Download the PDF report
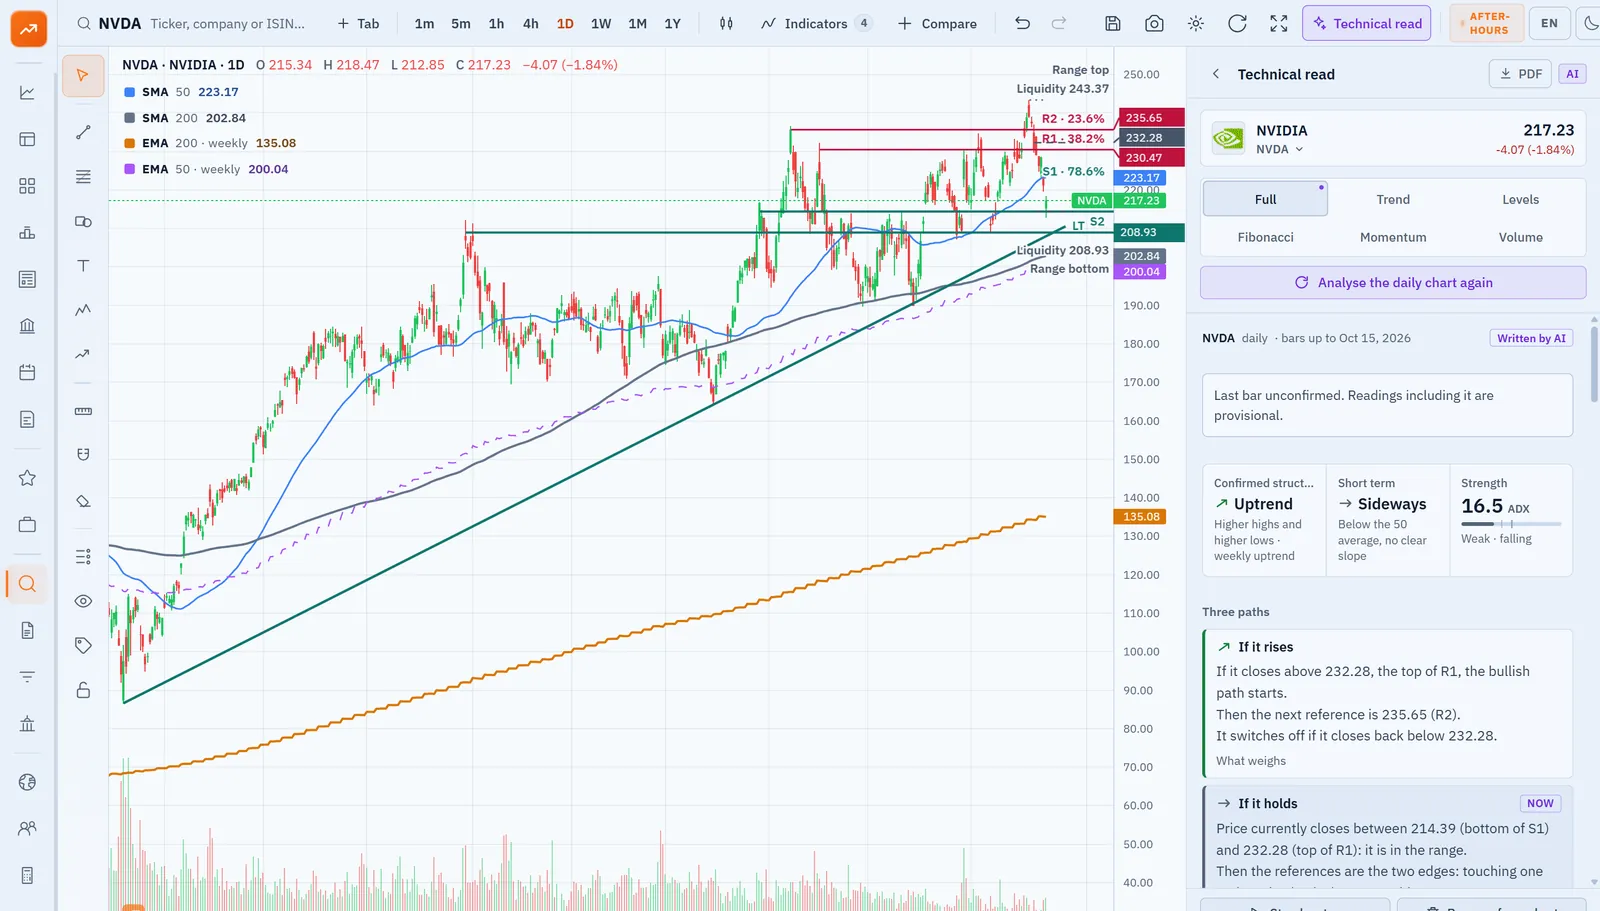The width and height of the screenshot is (1600, 911). pos(1520,74)
